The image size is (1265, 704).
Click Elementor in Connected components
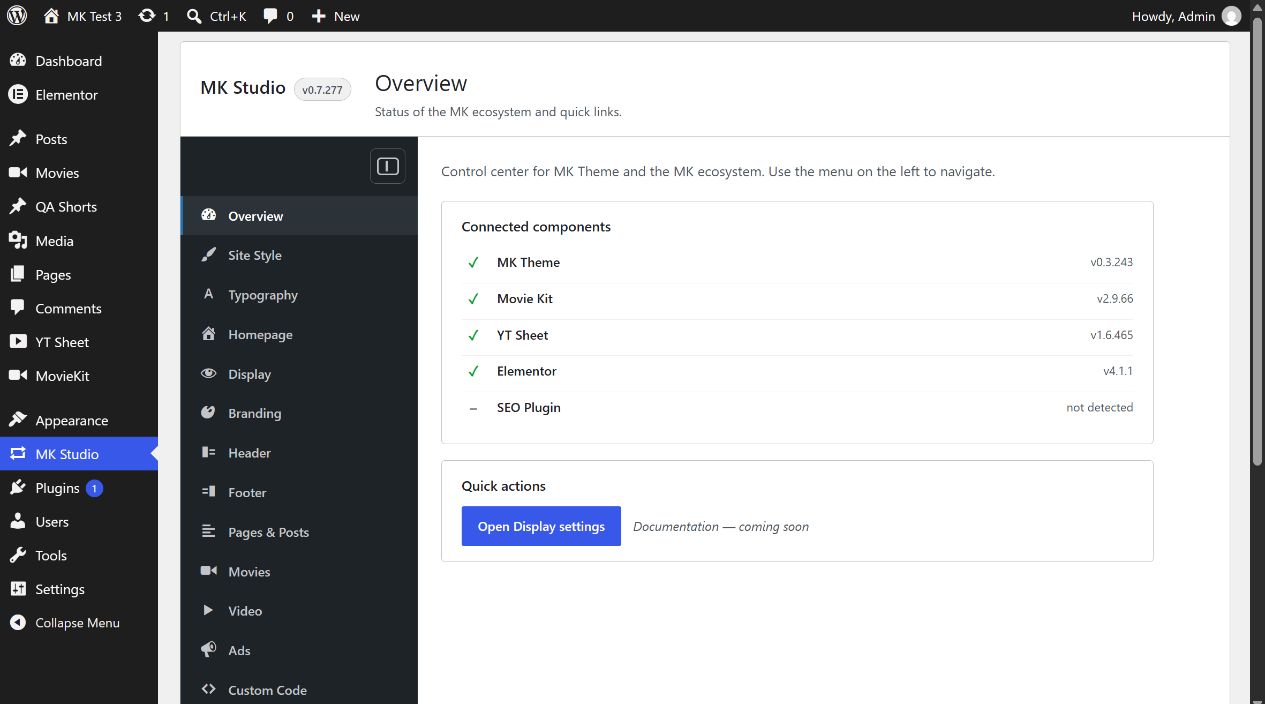coord(527,371)
